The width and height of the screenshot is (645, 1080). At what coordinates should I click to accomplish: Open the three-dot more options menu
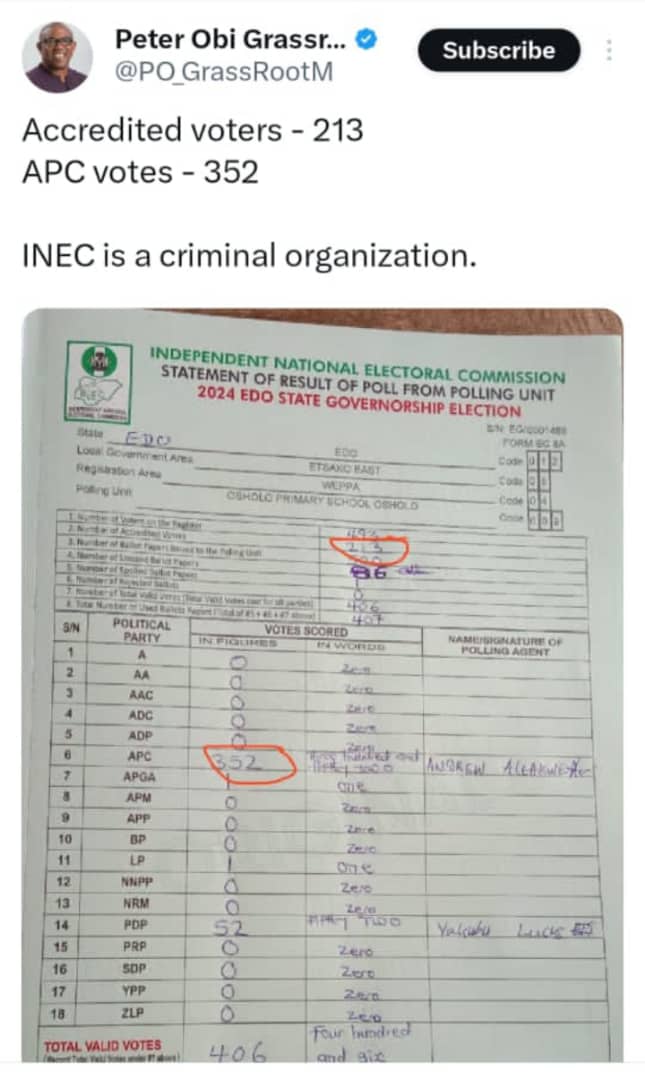click(608, 50)
